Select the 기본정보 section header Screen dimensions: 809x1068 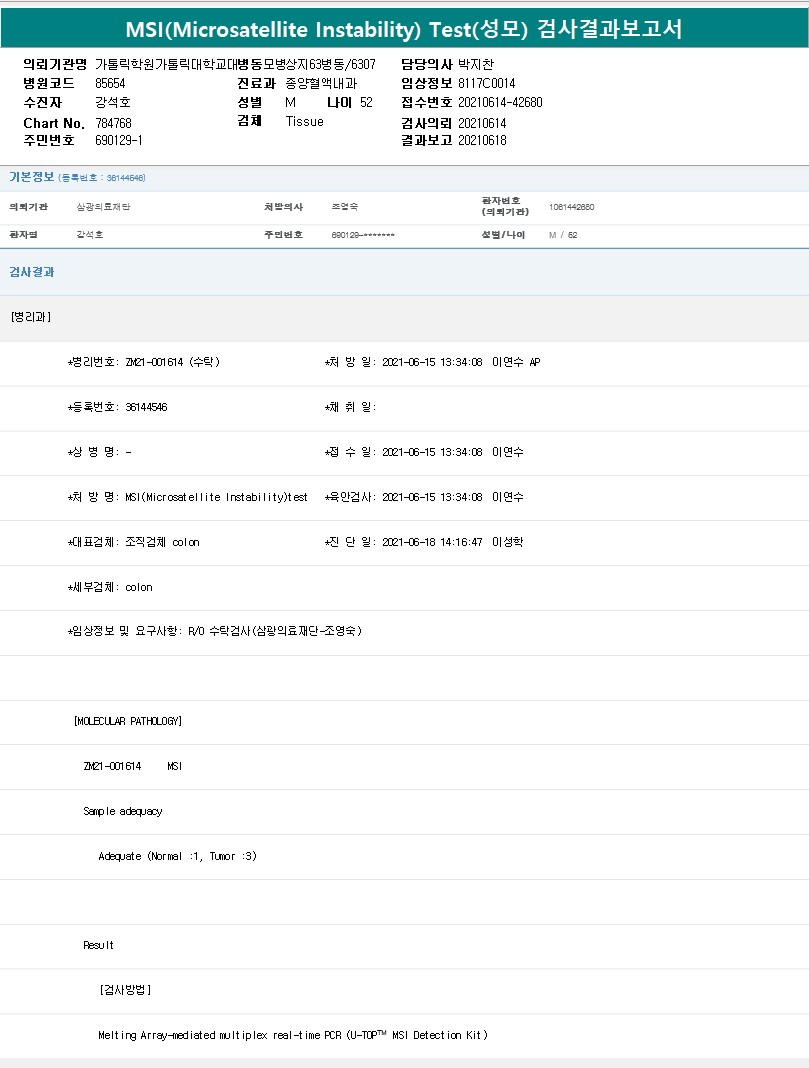(32, 177)
